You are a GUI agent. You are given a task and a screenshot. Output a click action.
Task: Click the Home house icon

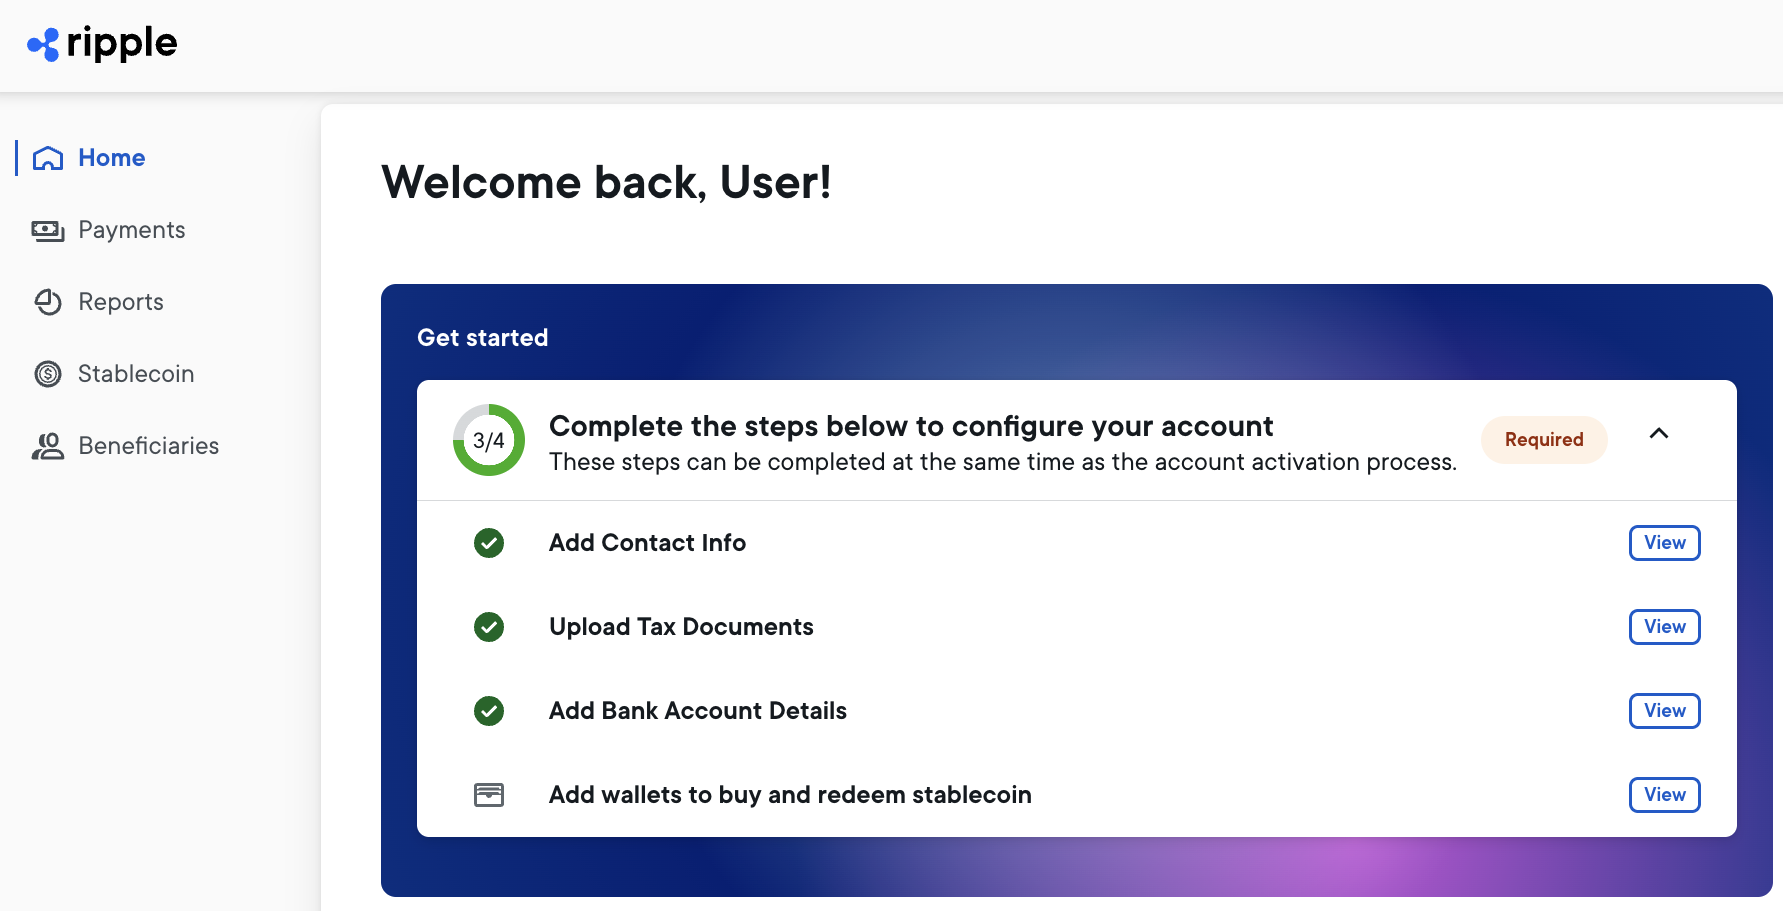[48, 158]
